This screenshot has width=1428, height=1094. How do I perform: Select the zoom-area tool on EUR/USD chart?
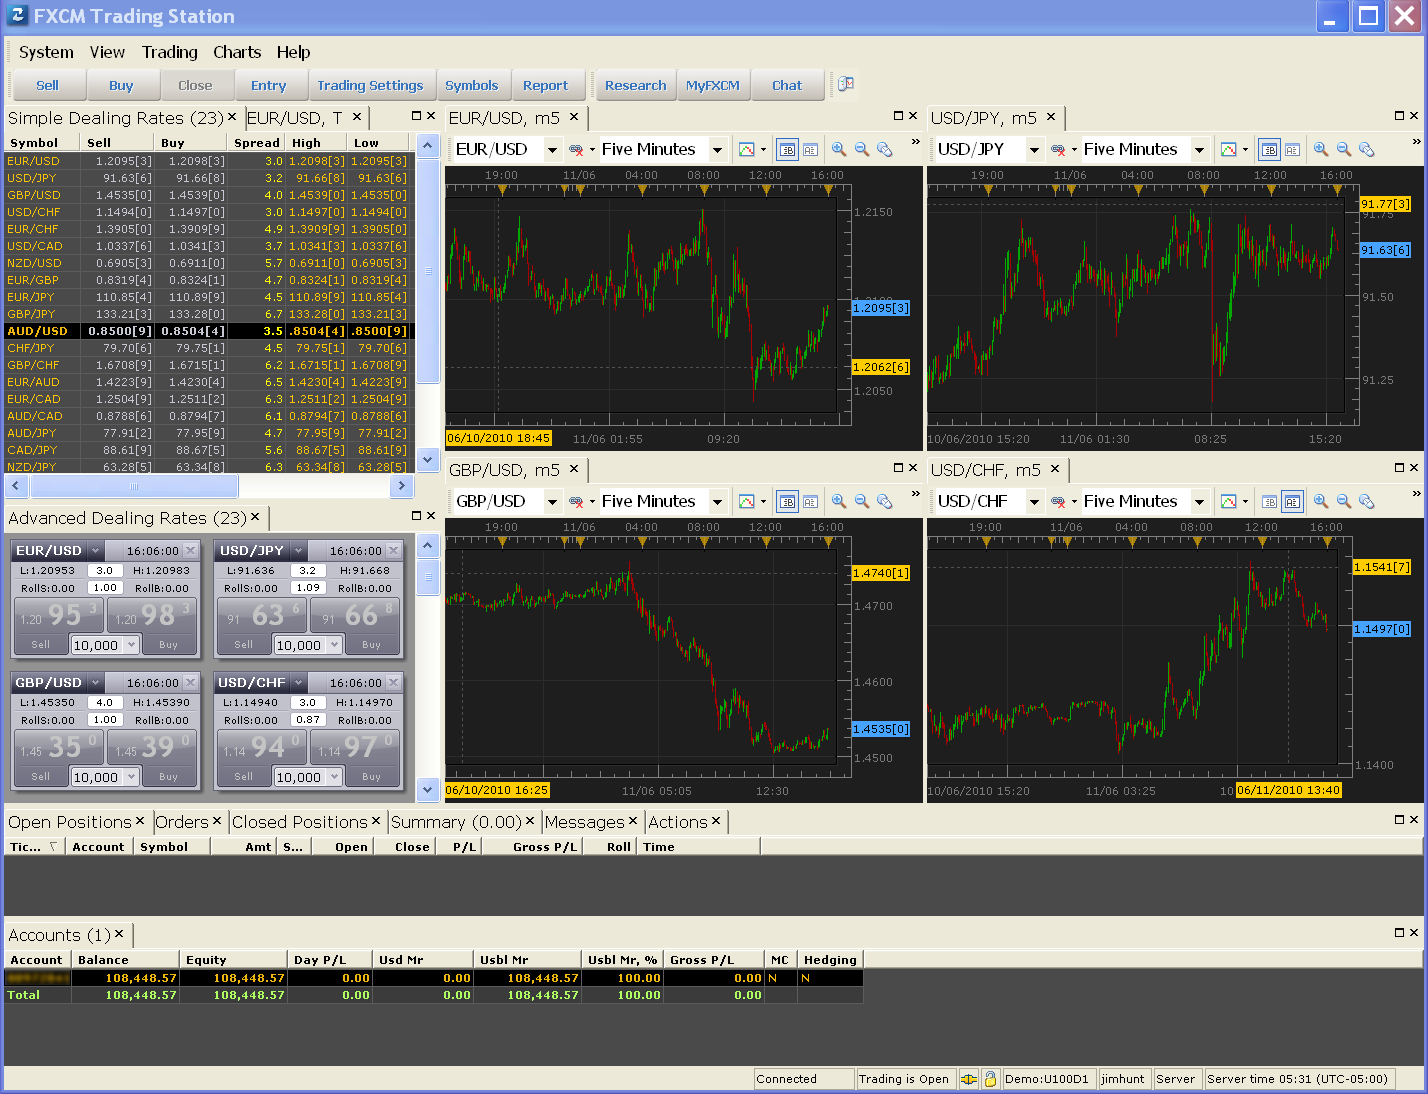(885, 149)
